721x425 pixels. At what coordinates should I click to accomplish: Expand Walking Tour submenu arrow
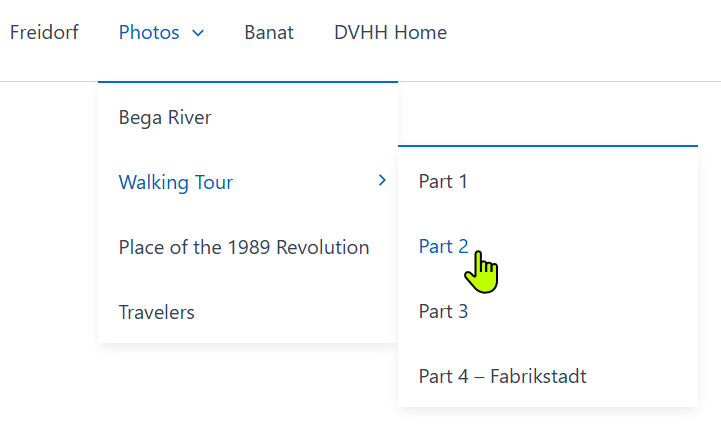tap(382, 181)
